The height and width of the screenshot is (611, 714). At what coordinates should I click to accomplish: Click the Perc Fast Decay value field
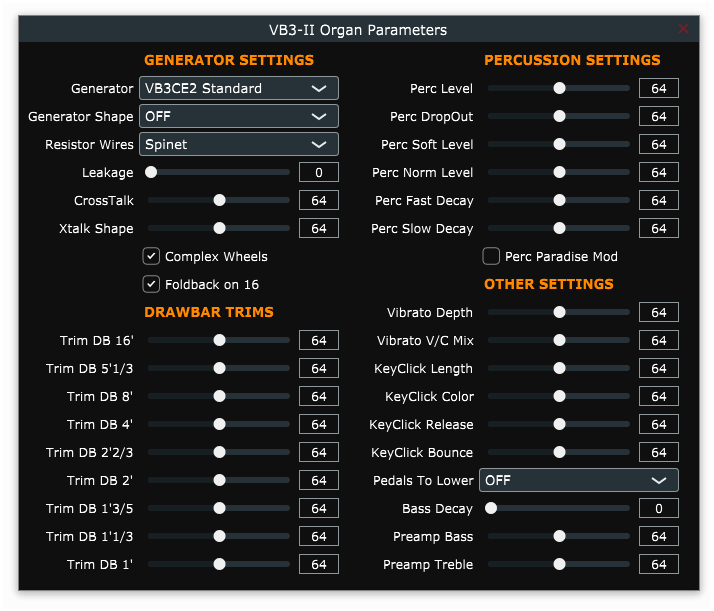click(659, 200)
